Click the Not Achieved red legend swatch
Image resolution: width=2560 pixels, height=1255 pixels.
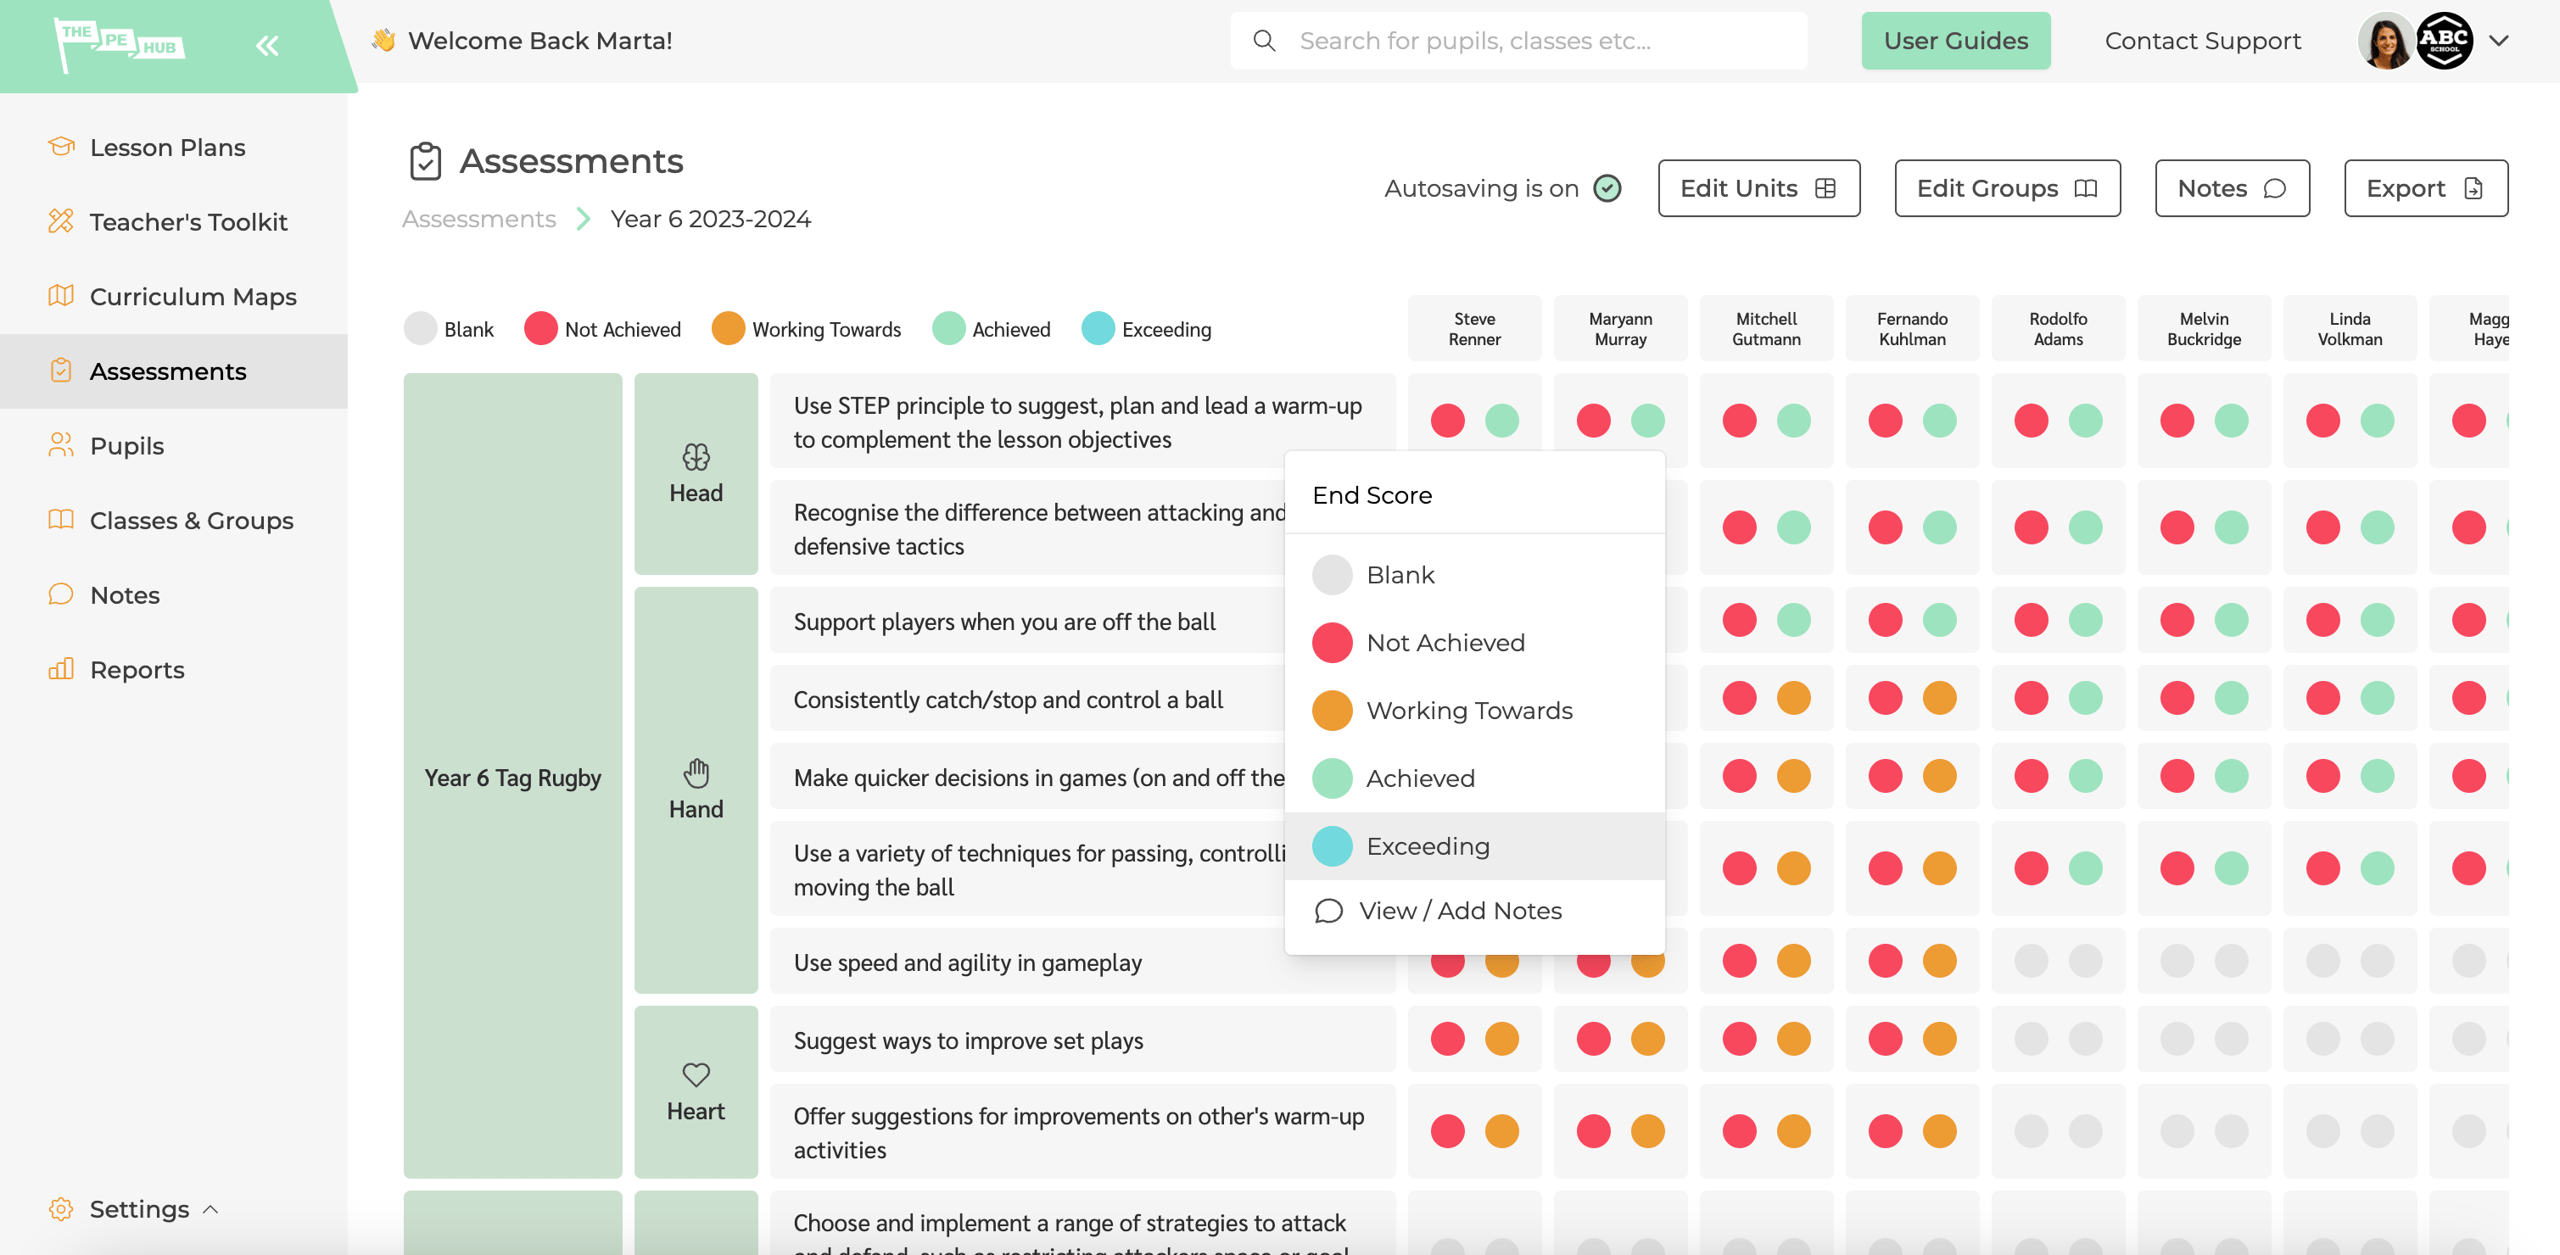(x=541, y=328)
